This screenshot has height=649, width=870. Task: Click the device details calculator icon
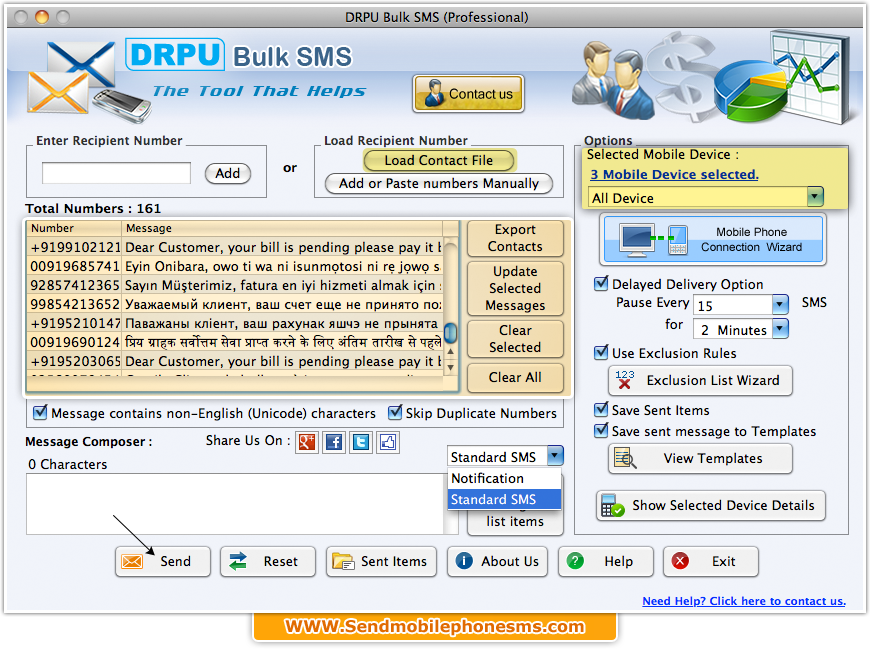(x=613, y=505)
